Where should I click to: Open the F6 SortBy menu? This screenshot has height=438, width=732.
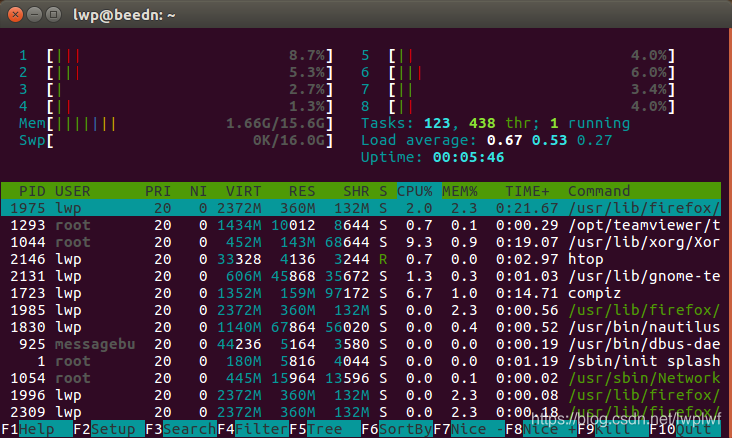(x=397, y=429)
